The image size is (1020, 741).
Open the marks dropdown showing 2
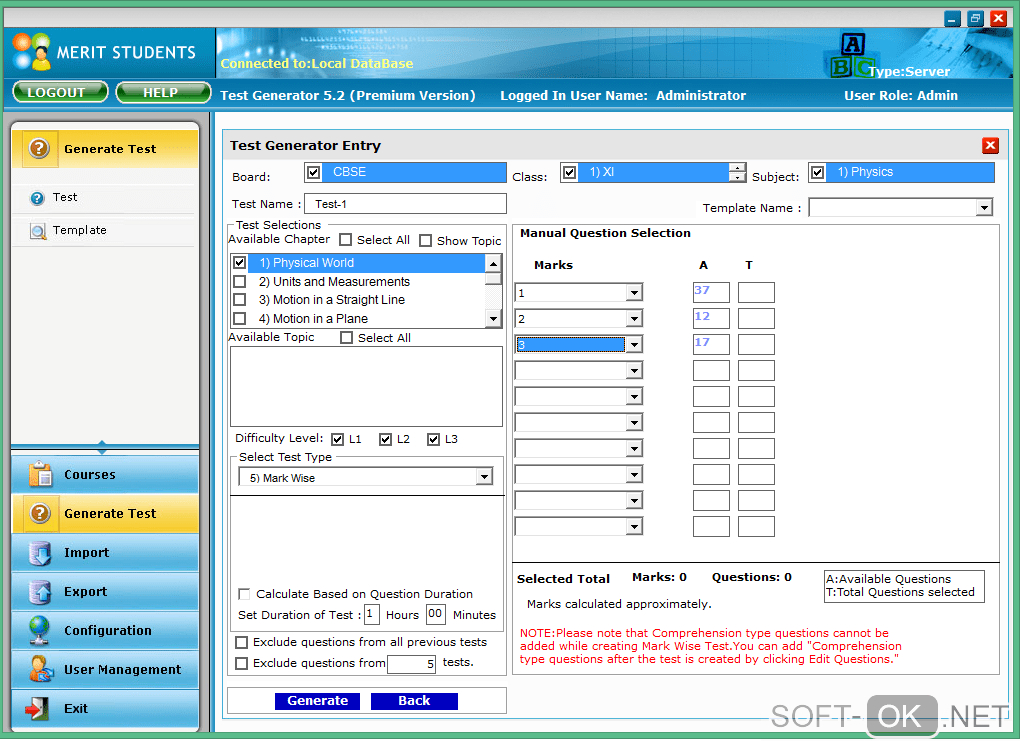click(x=634, y=319)
